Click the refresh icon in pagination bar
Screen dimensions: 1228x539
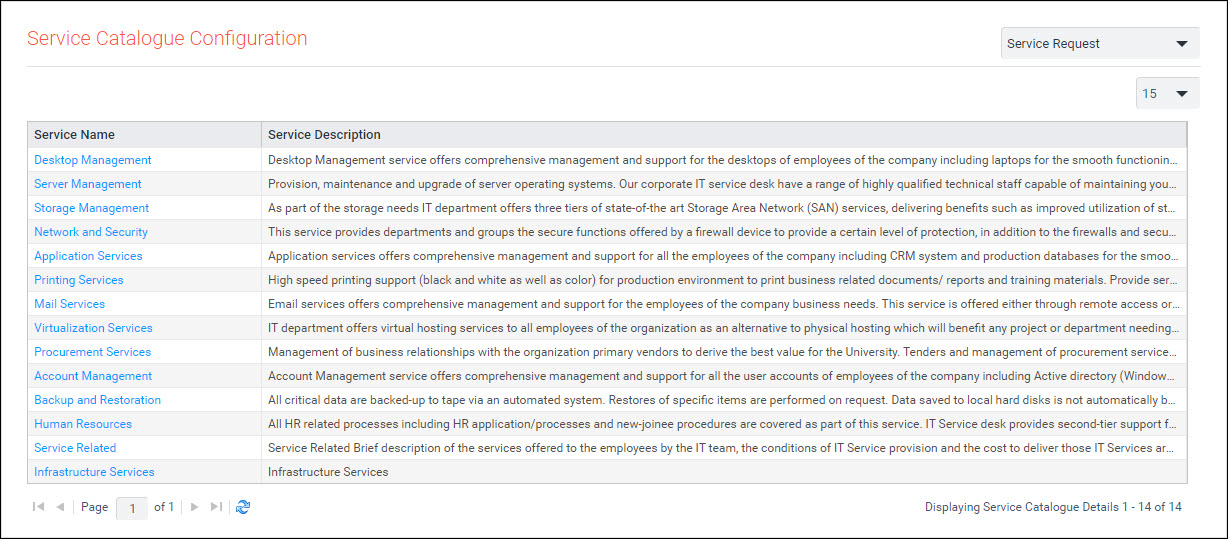(243, 507)
